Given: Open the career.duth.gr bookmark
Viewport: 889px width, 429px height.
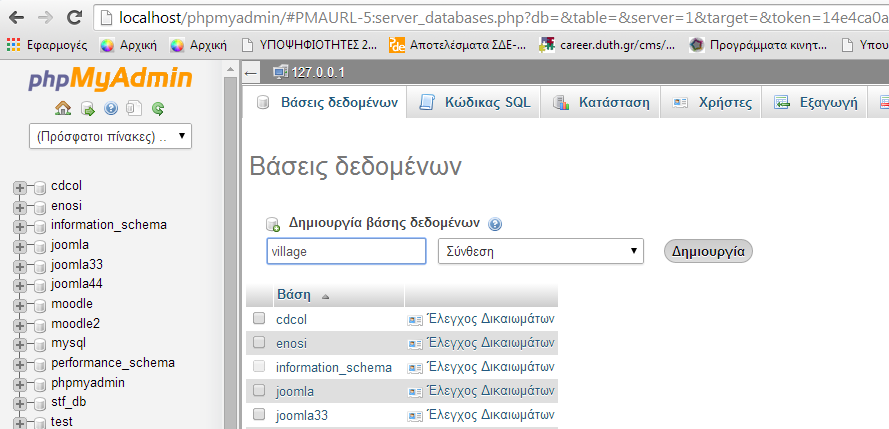Looking at the screenshot, I should 607,45.
